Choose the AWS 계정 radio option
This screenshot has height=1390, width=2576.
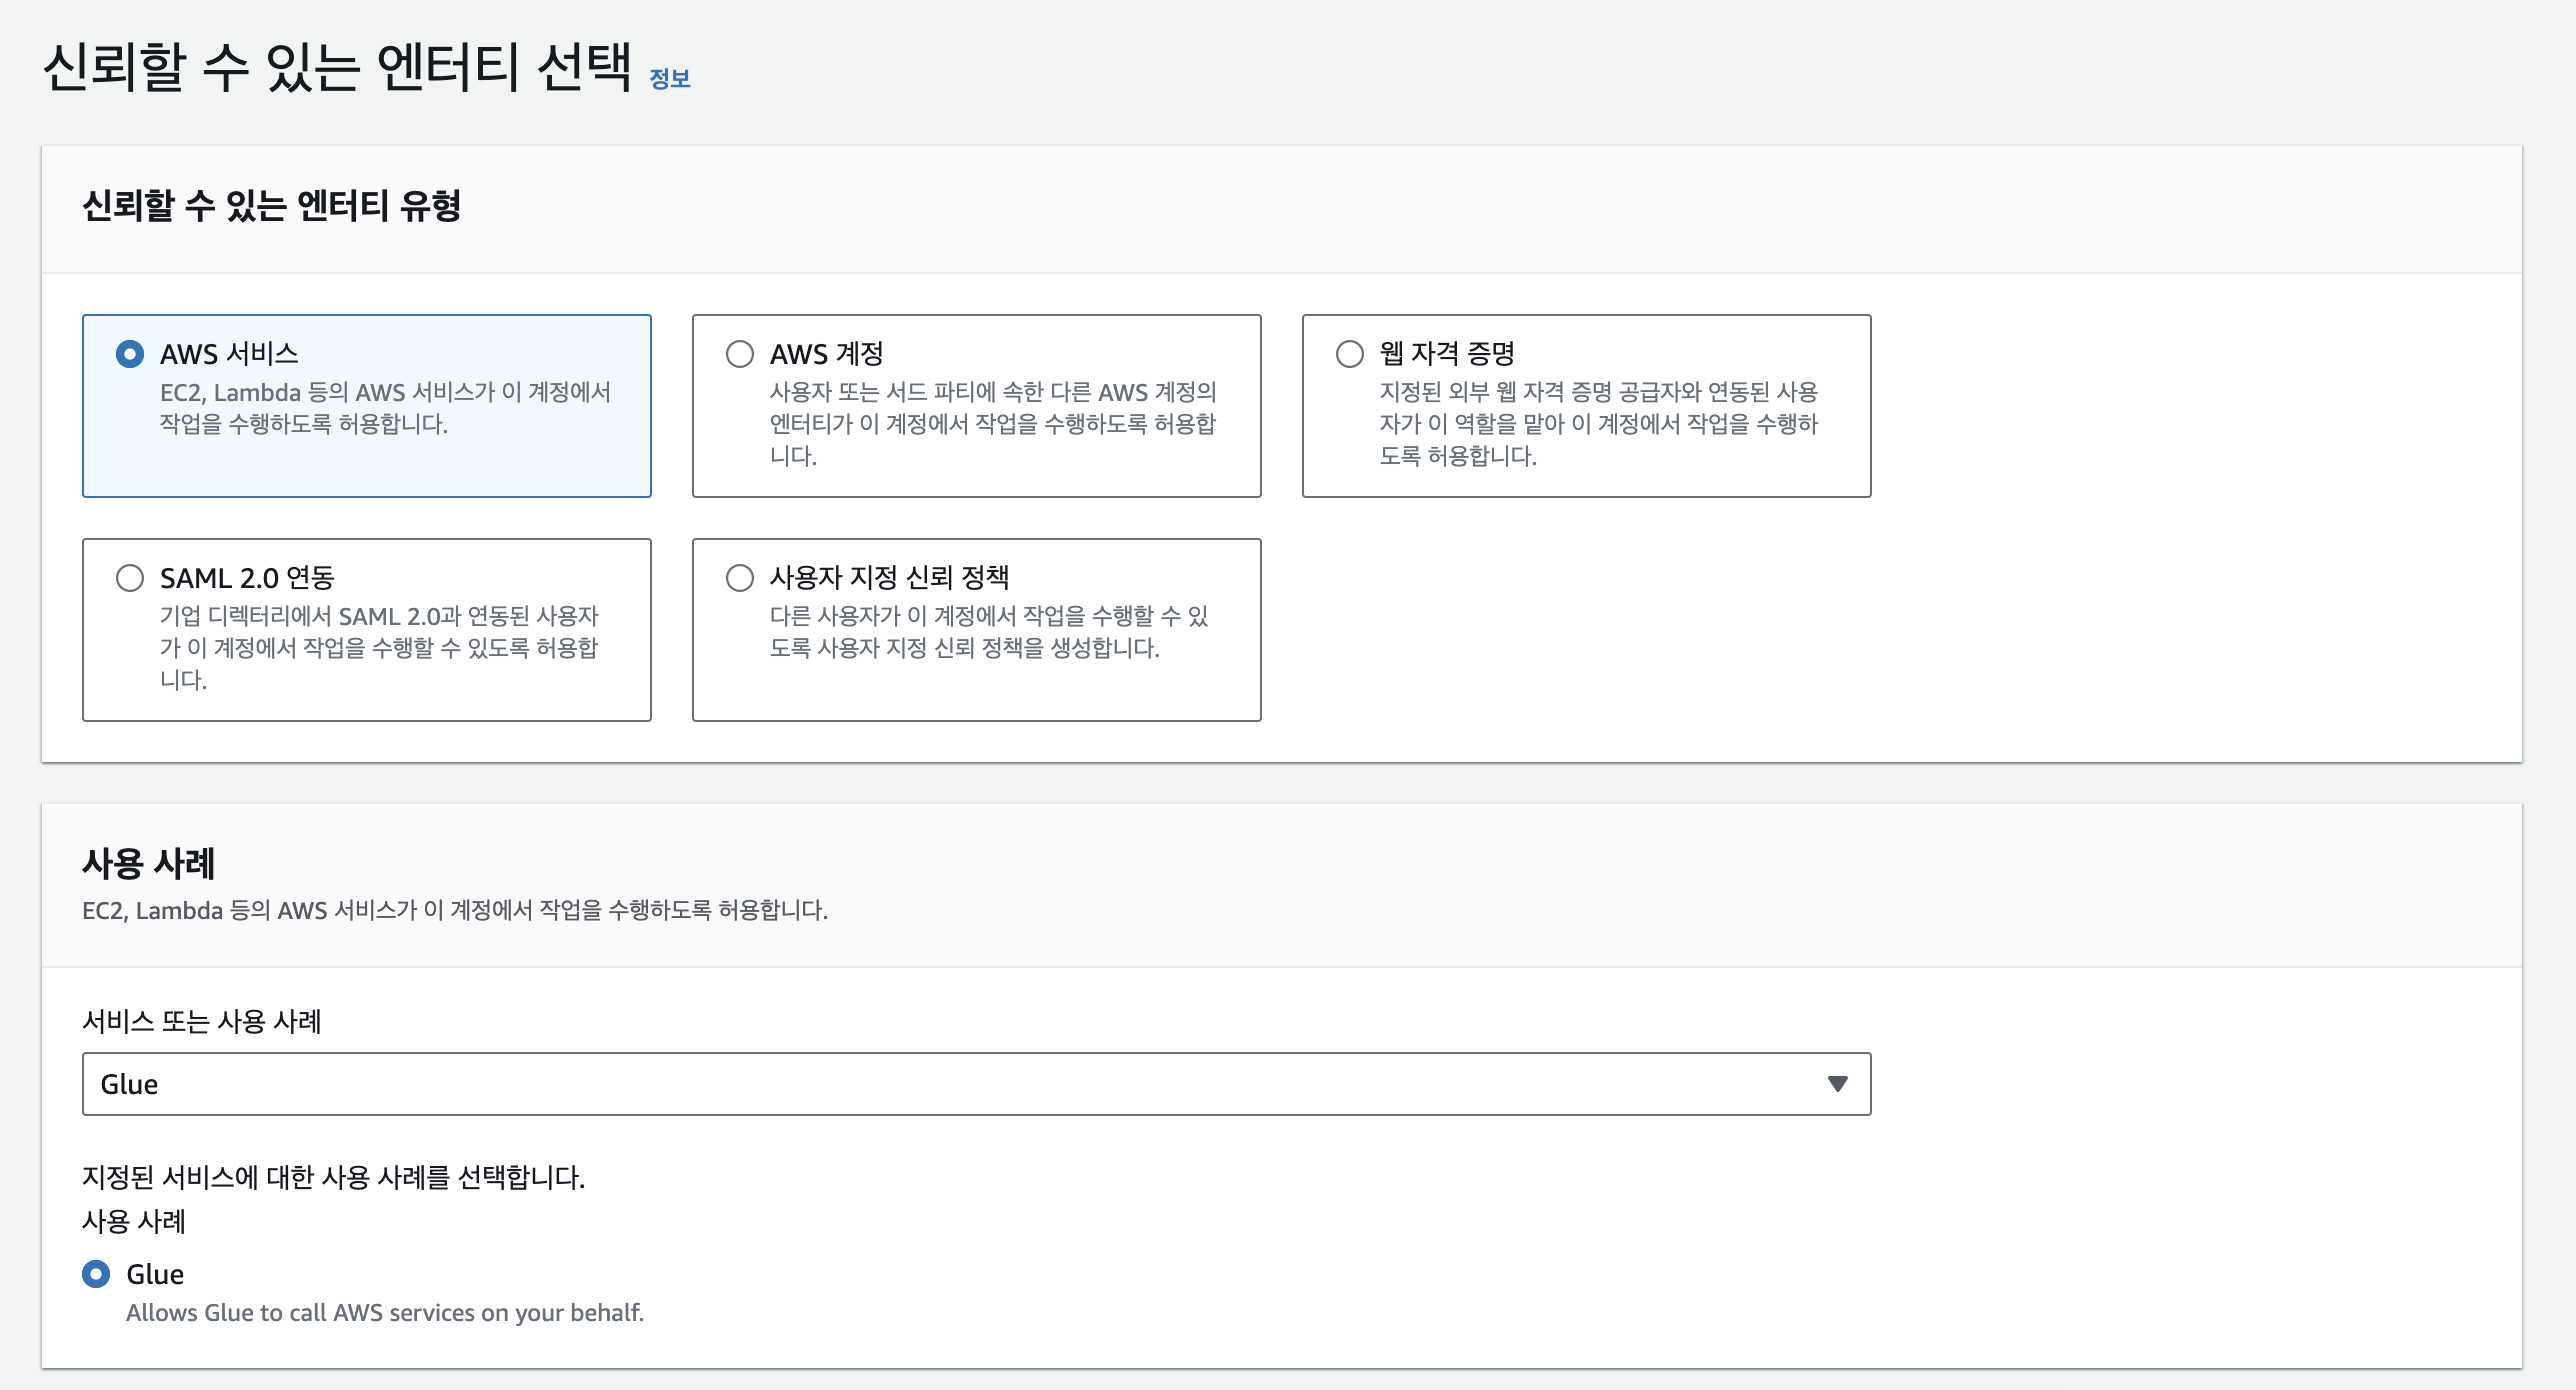point(740,354)
